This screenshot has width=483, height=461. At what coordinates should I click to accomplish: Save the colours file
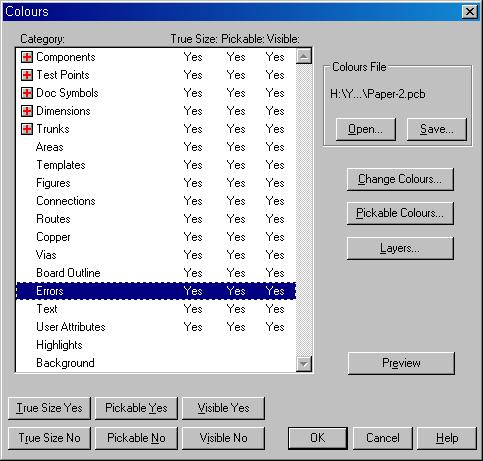tap(437, 129)
